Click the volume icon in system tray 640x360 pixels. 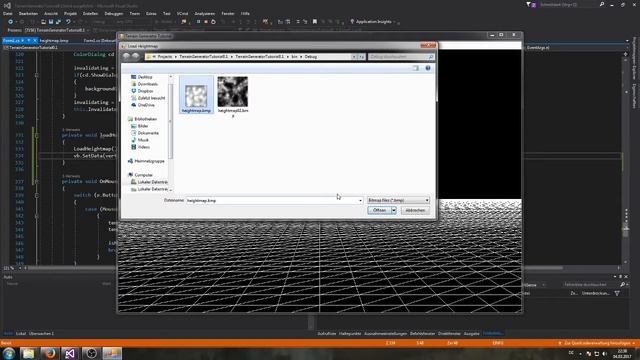pos(604,353)
